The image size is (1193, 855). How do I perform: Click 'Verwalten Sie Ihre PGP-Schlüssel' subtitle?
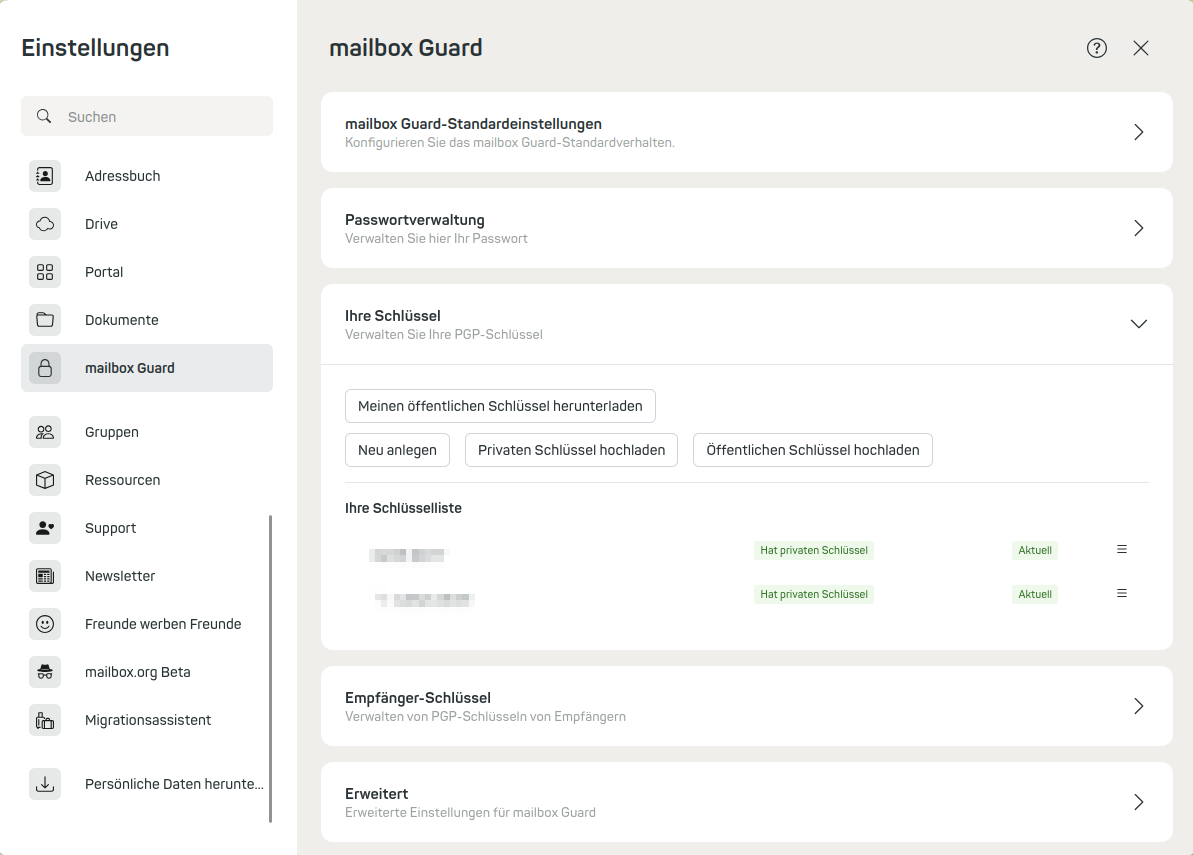444,335
